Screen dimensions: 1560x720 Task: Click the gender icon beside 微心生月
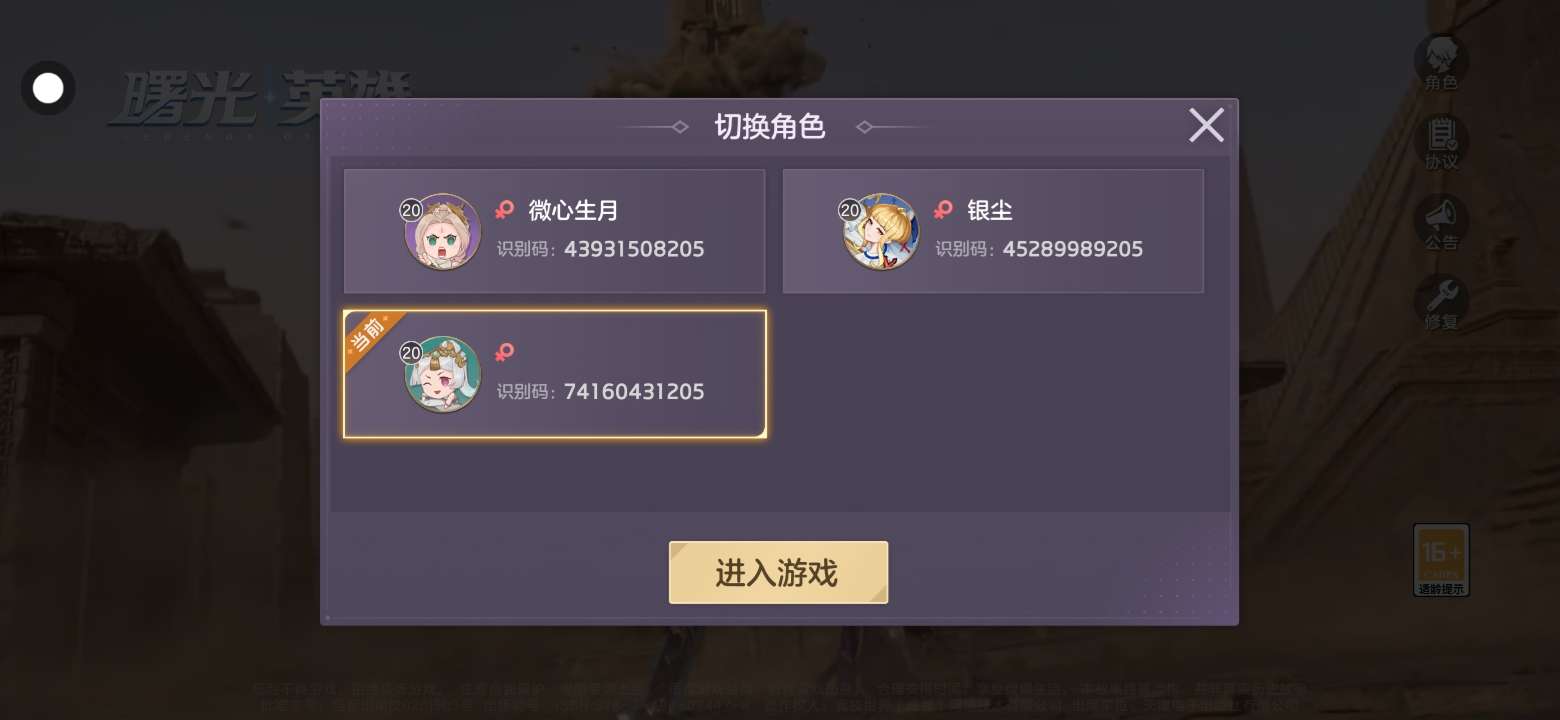tap(505, 210)
